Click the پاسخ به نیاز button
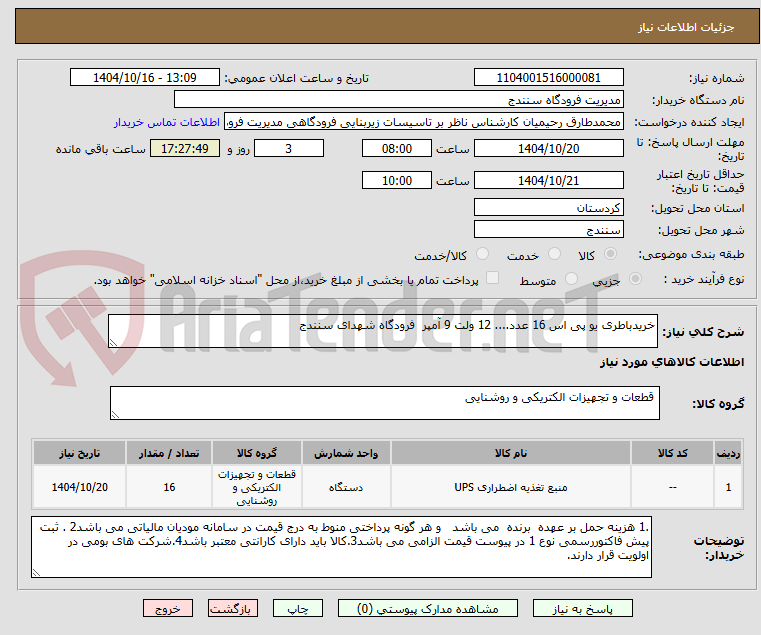 tap(582, 608)
